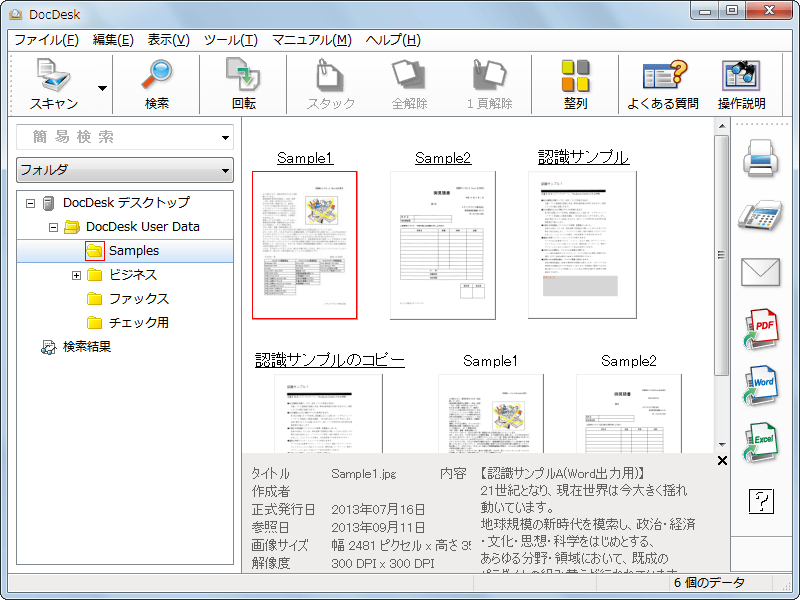800x600 pixels.
Task: Open the ファイル(F) menu
Action: pyautogui.click(x=46, y=40)
